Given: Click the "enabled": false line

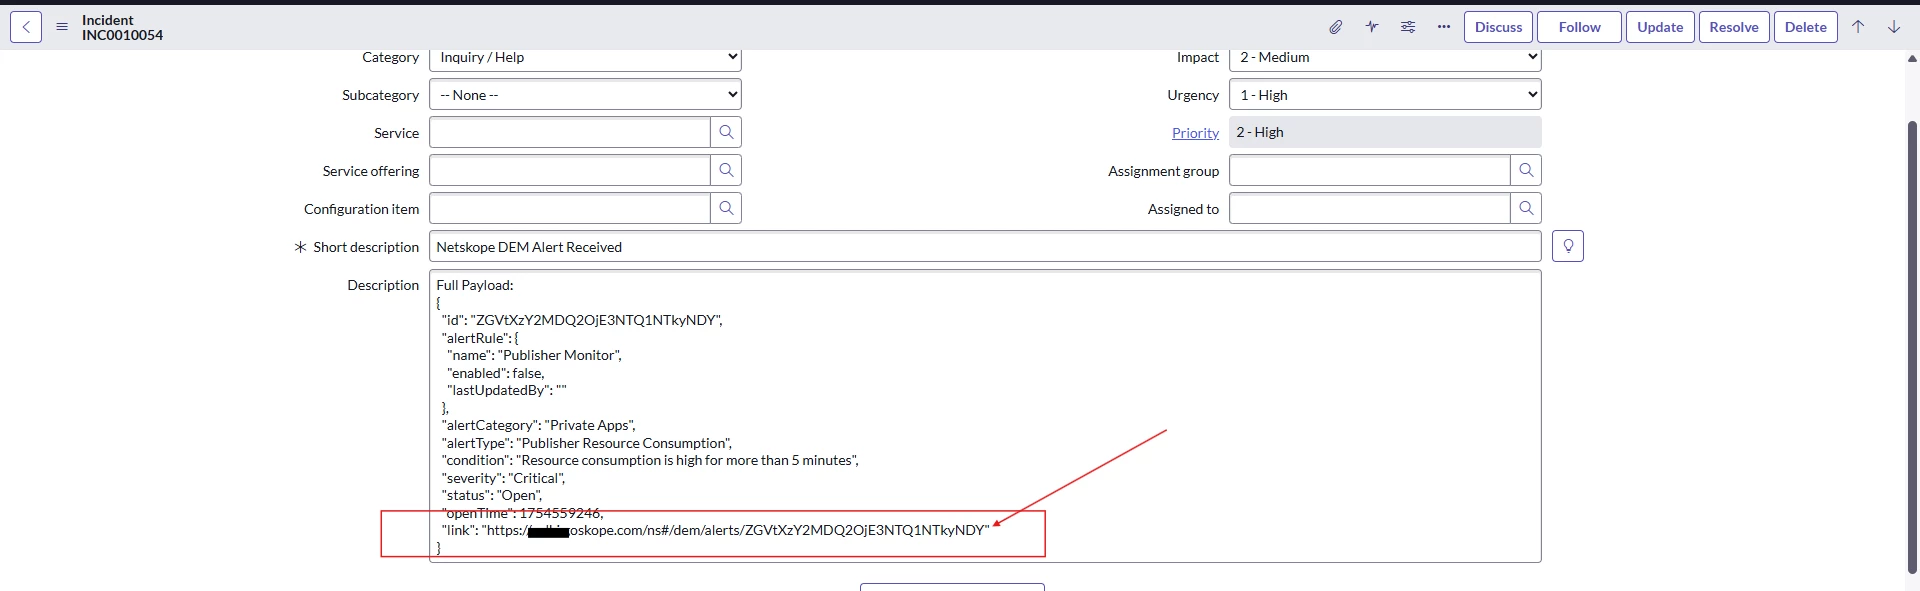Looking at the screenshot, I should [496, 373].
